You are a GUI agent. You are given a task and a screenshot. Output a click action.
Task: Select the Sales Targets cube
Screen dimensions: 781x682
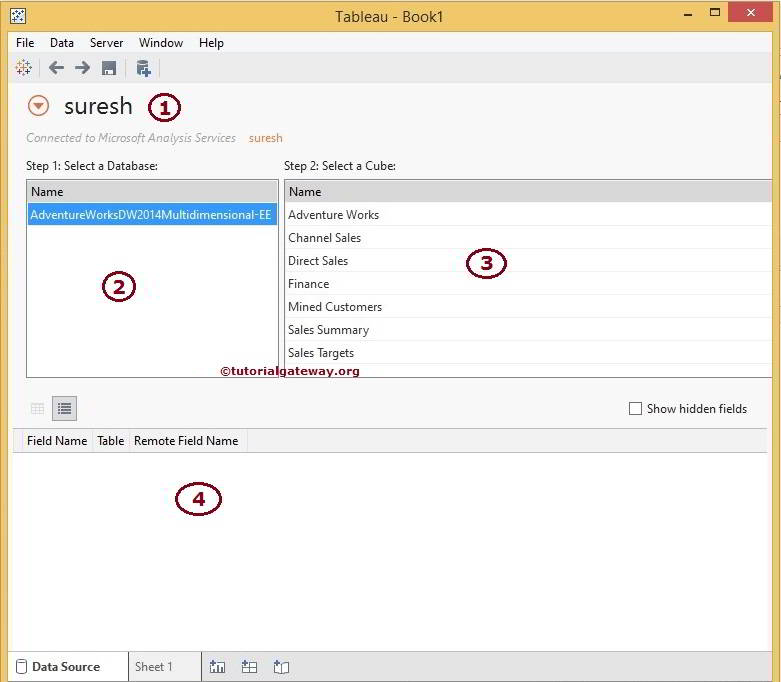tap(528, 352)
